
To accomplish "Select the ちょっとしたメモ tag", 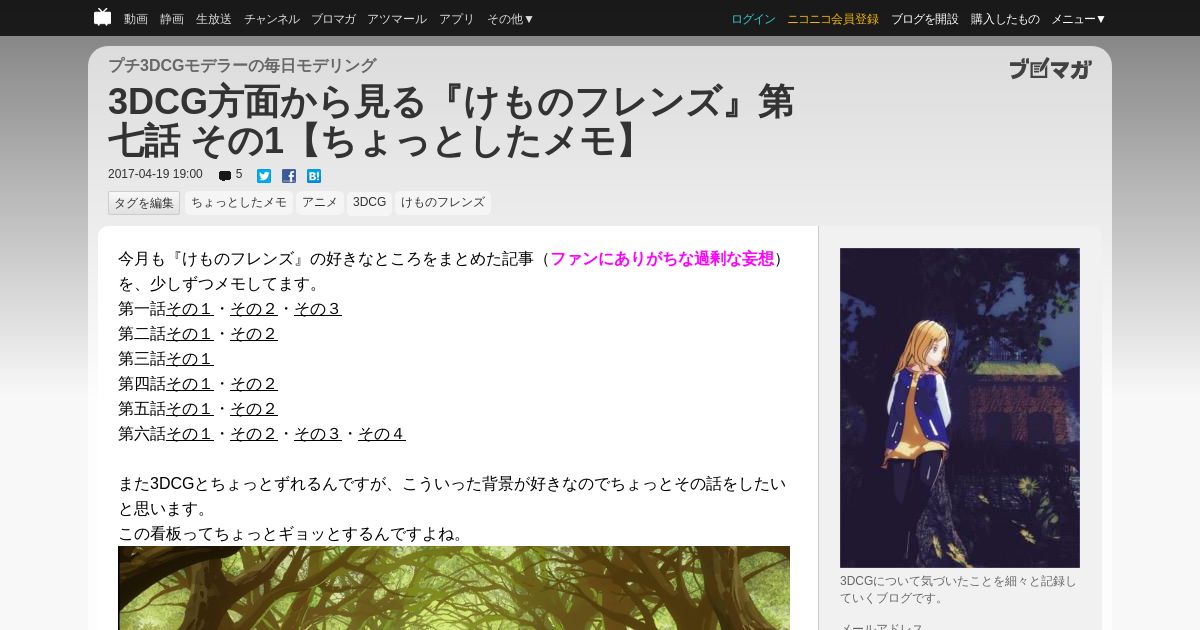I will [x=239, y=203].
